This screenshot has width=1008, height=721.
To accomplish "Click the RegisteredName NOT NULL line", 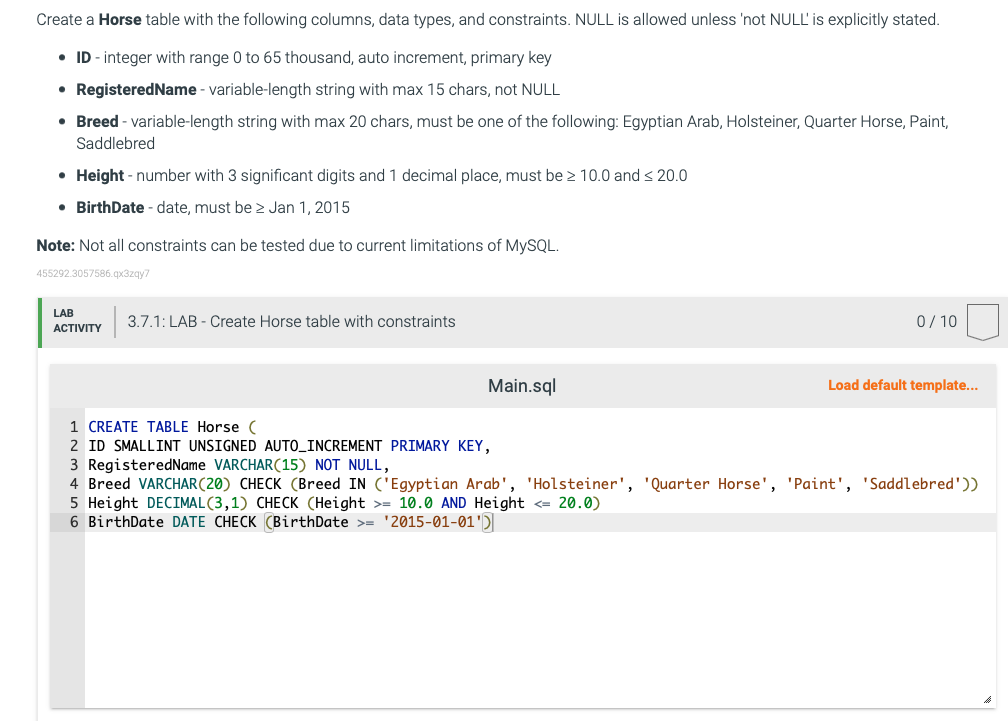I will point(240,465).
